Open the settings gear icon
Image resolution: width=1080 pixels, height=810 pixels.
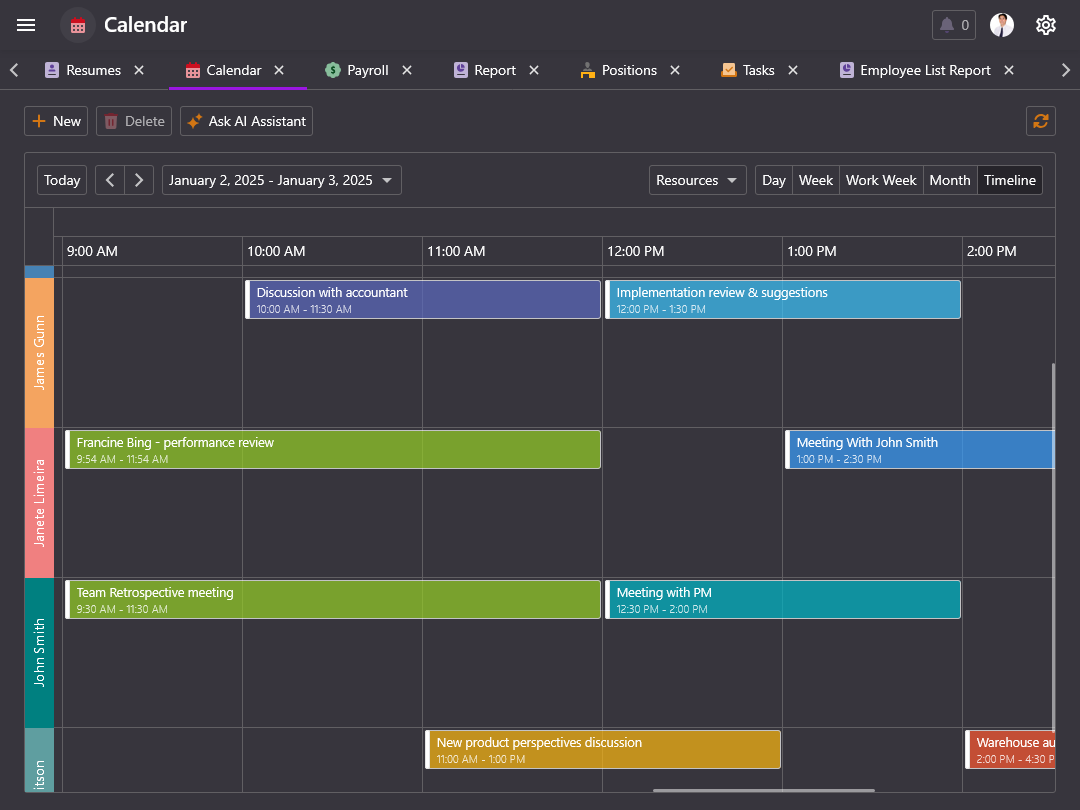point(1045,25)
